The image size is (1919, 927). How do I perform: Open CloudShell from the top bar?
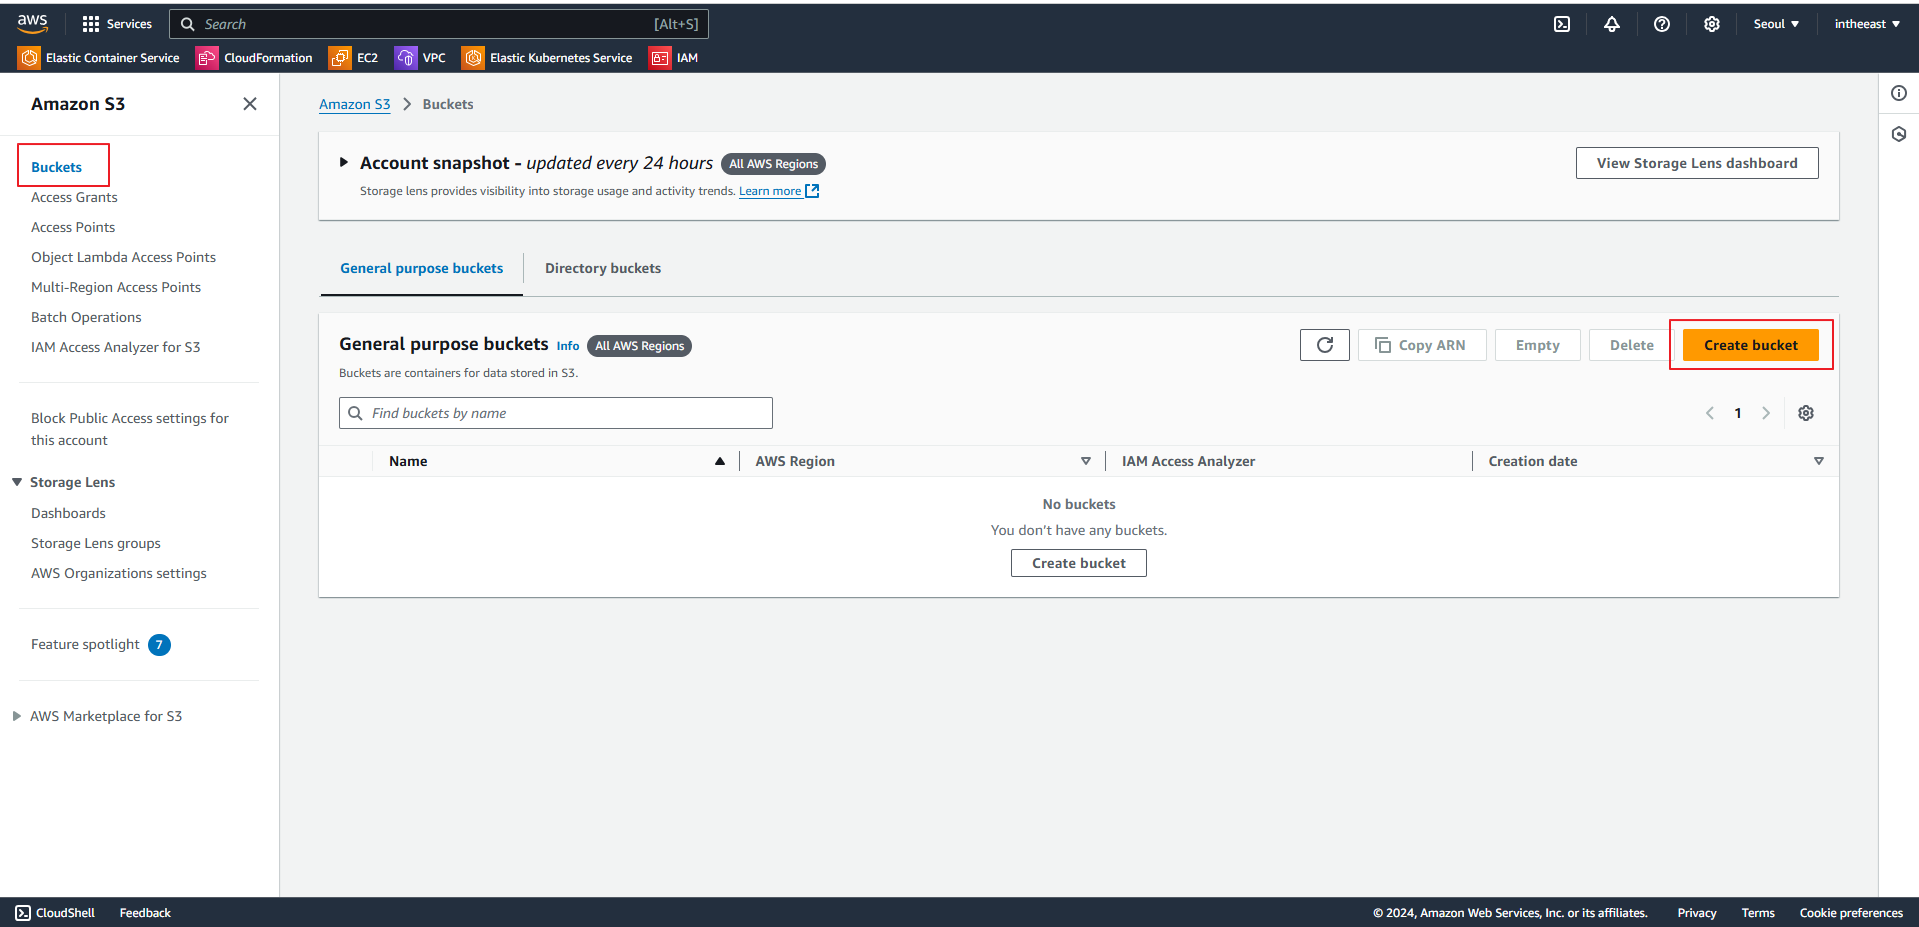click(x=1562, y=24)
